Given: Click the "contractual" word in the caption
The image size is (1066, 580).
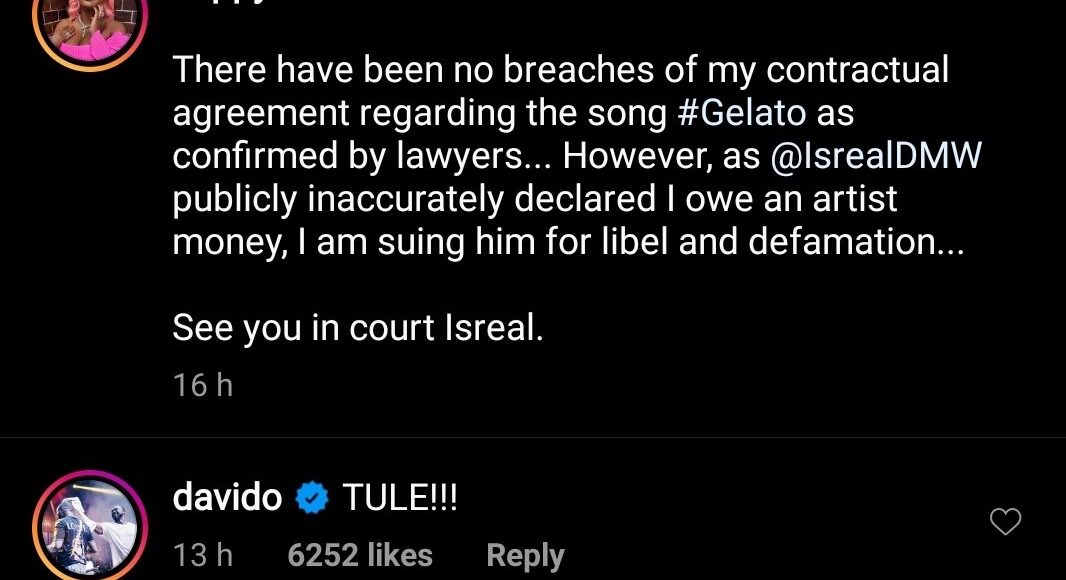Looking at the screenshot, I should tap(856, 71).
